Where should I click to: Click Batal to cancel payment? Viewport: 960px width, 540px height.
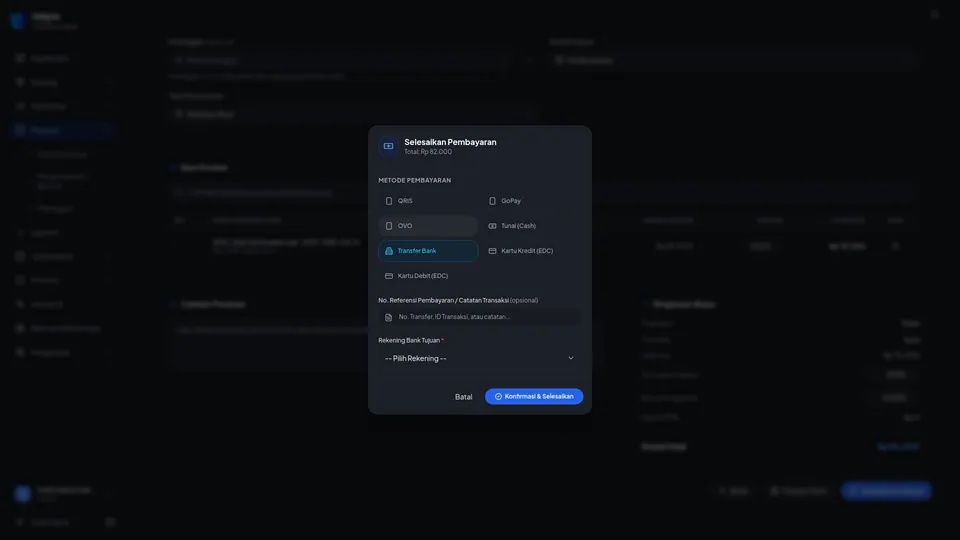coord(463,397)
